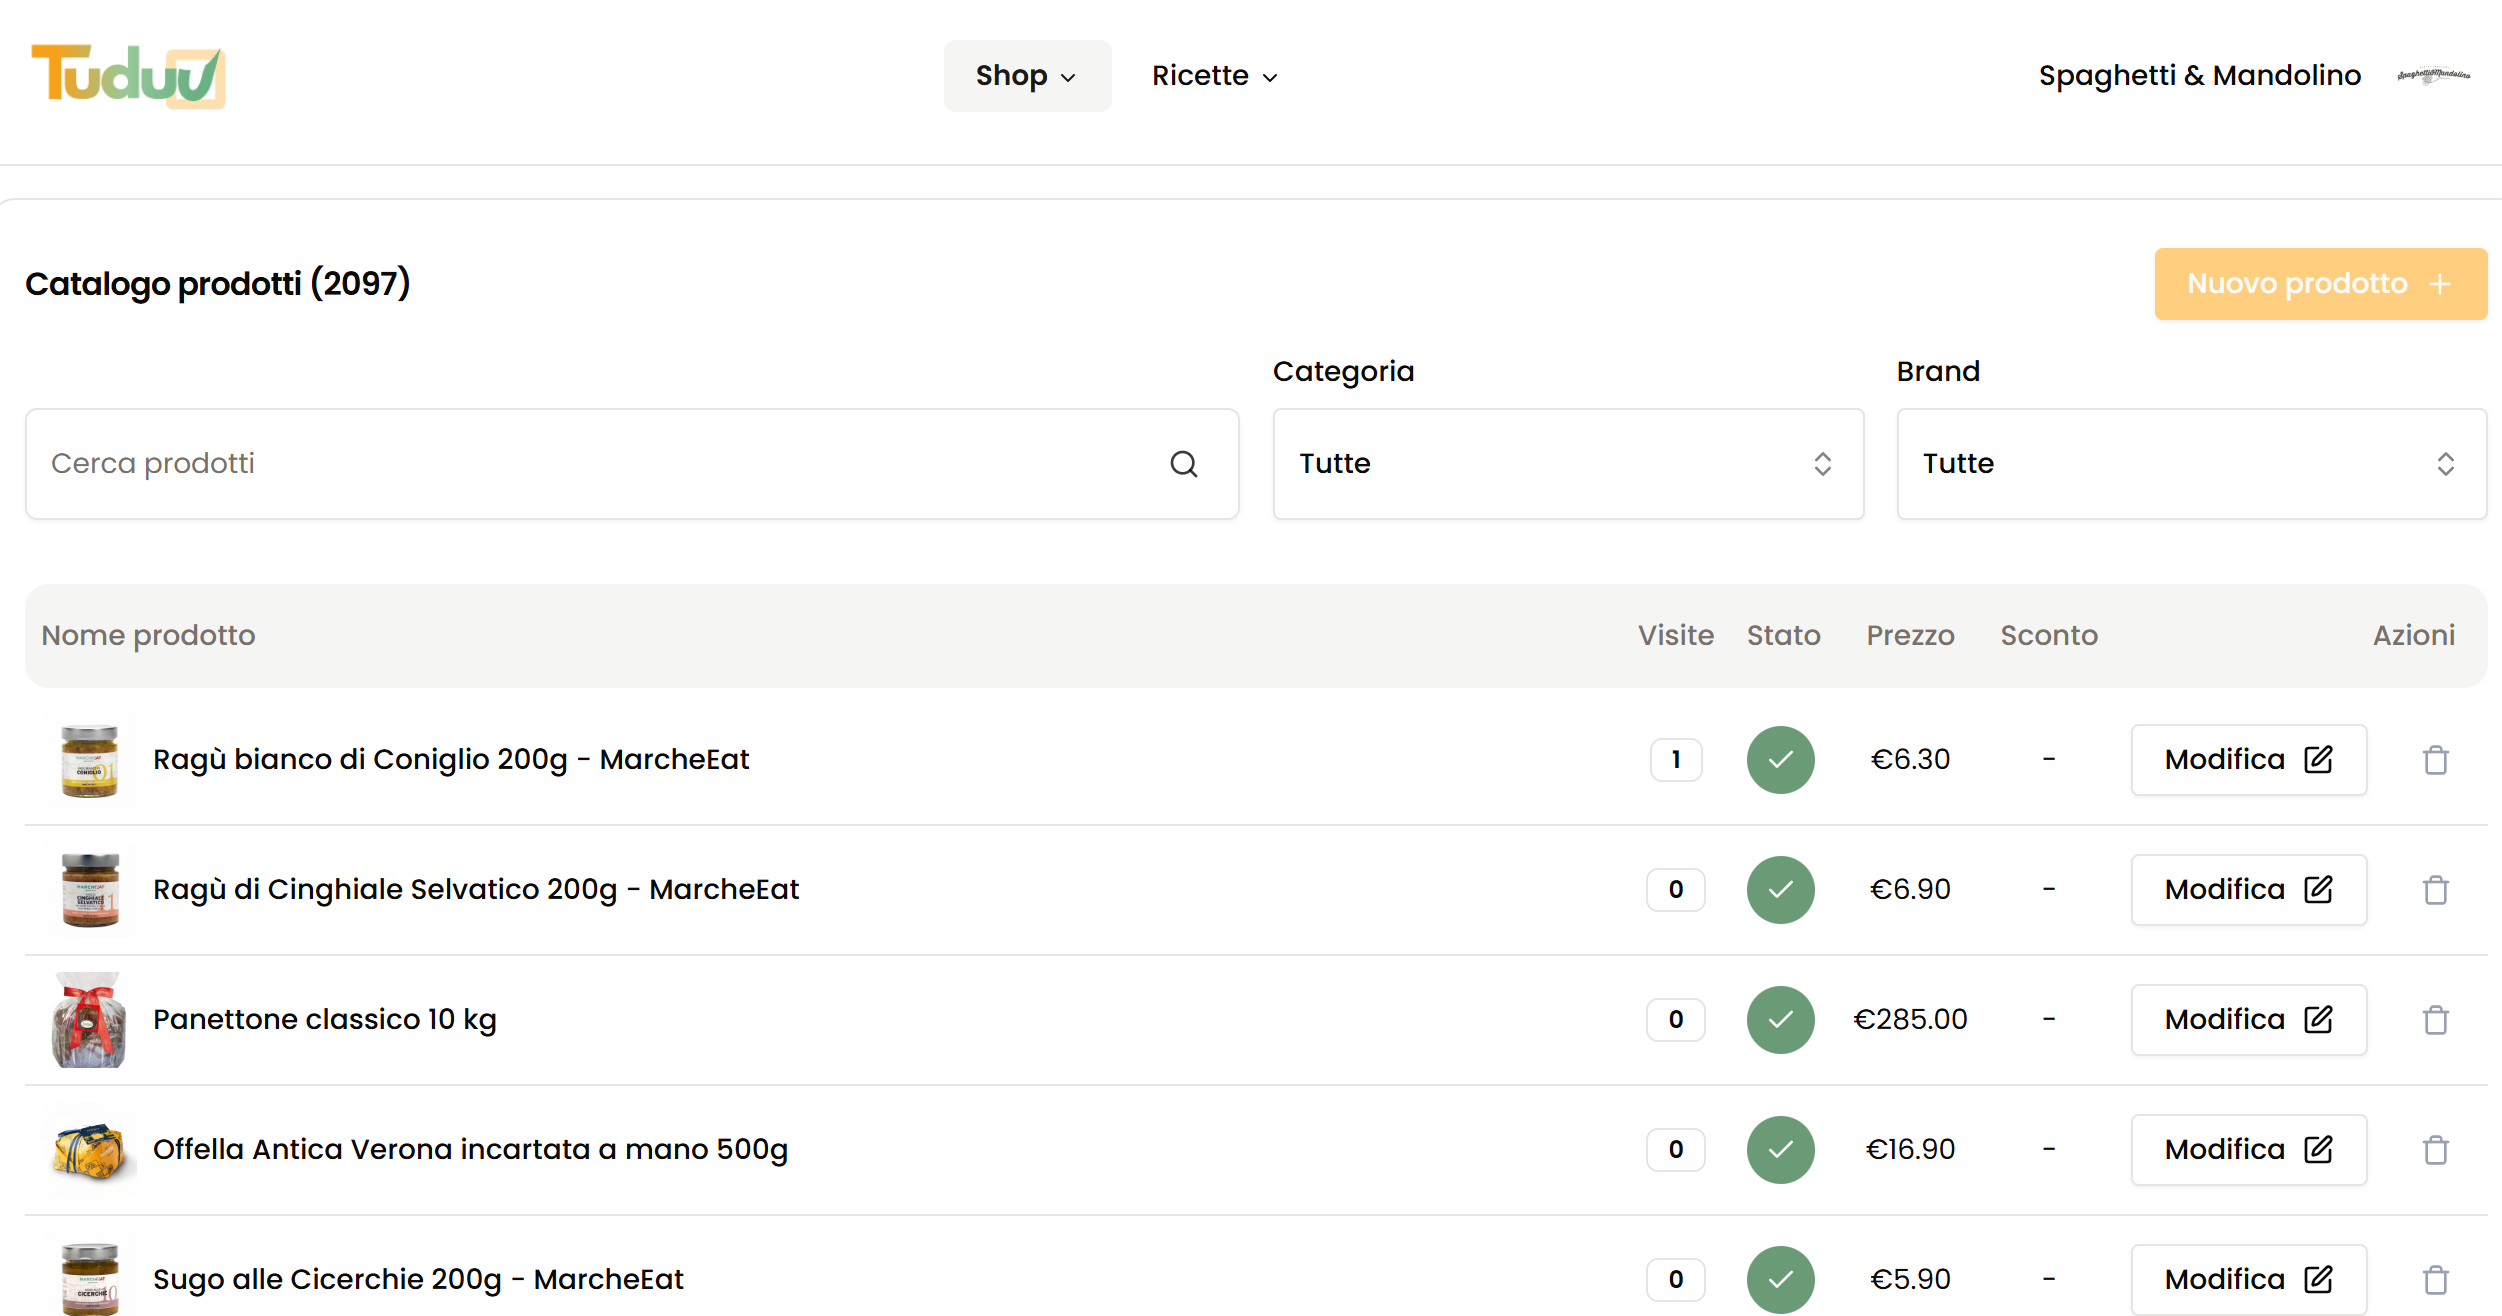This screenshot has width=2502, height=1316.
Task: Expand the Brand filter dropdown
Action: pos(2191,464)
